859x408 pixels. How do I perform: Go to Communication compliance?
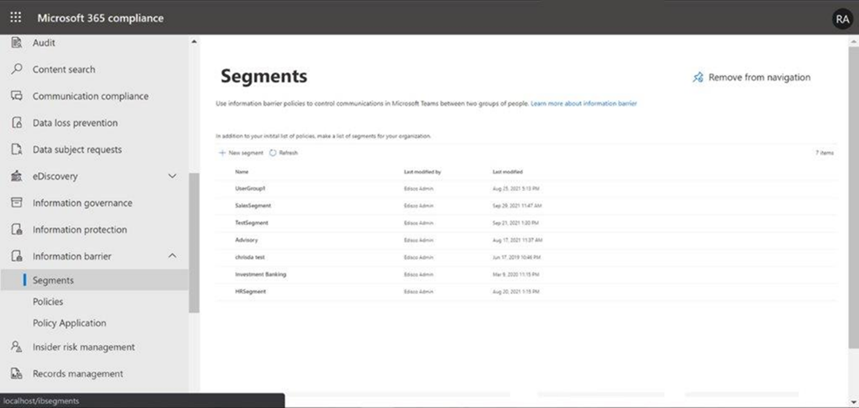(x=90, y=96)
